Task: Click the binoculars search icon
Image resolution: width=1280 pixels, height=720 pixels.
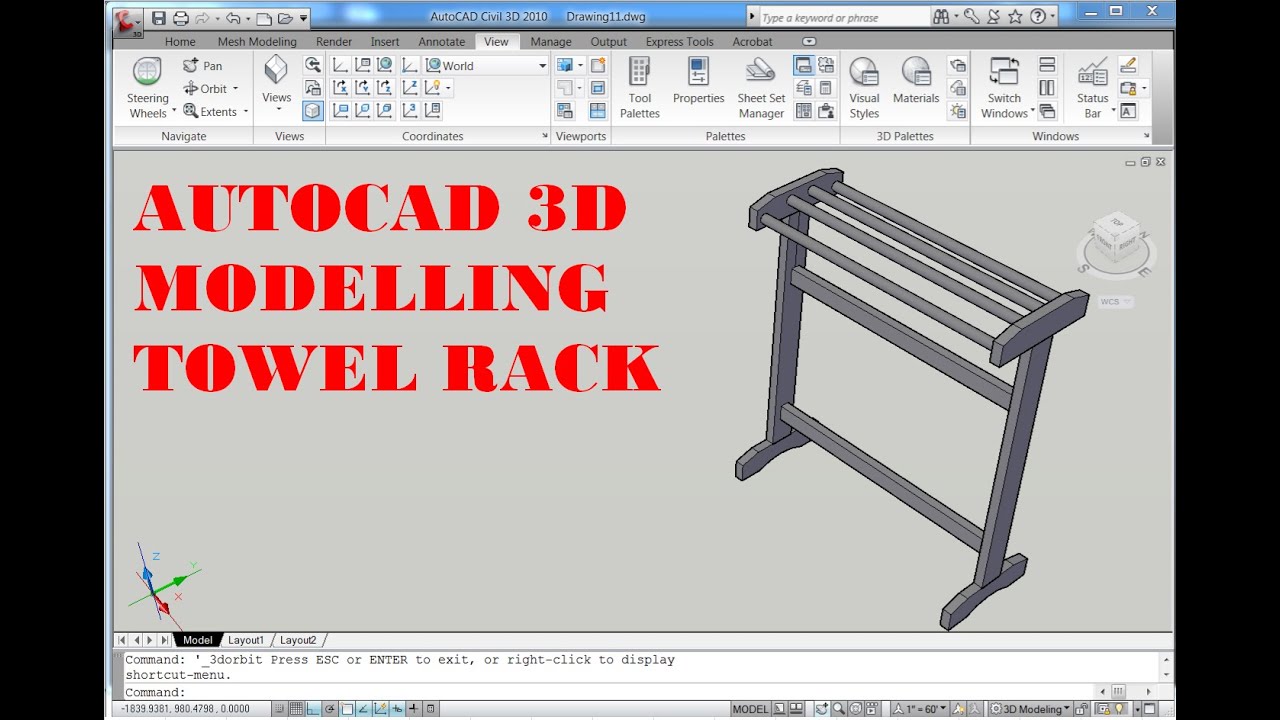Action: point(941,17)
